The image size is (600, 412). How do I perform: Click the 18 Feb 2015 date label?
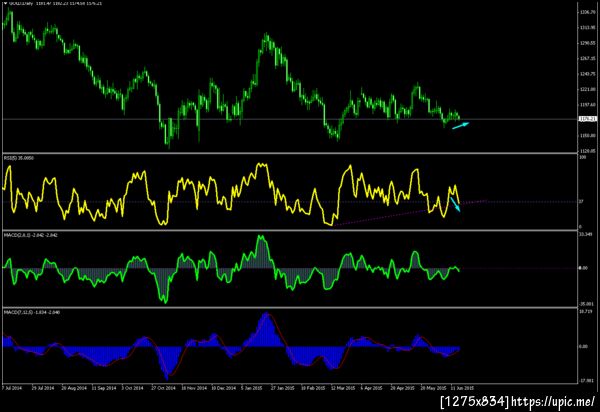(x=313, y=388)
